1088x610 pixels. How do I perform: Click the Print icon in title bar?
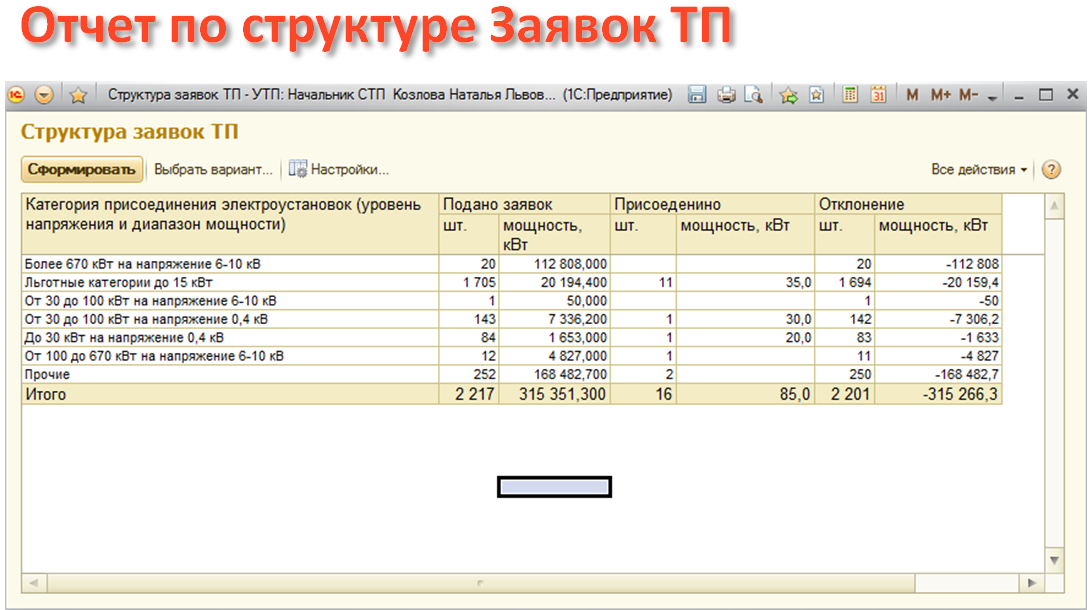pyautogui.click(x=726, y=95)
